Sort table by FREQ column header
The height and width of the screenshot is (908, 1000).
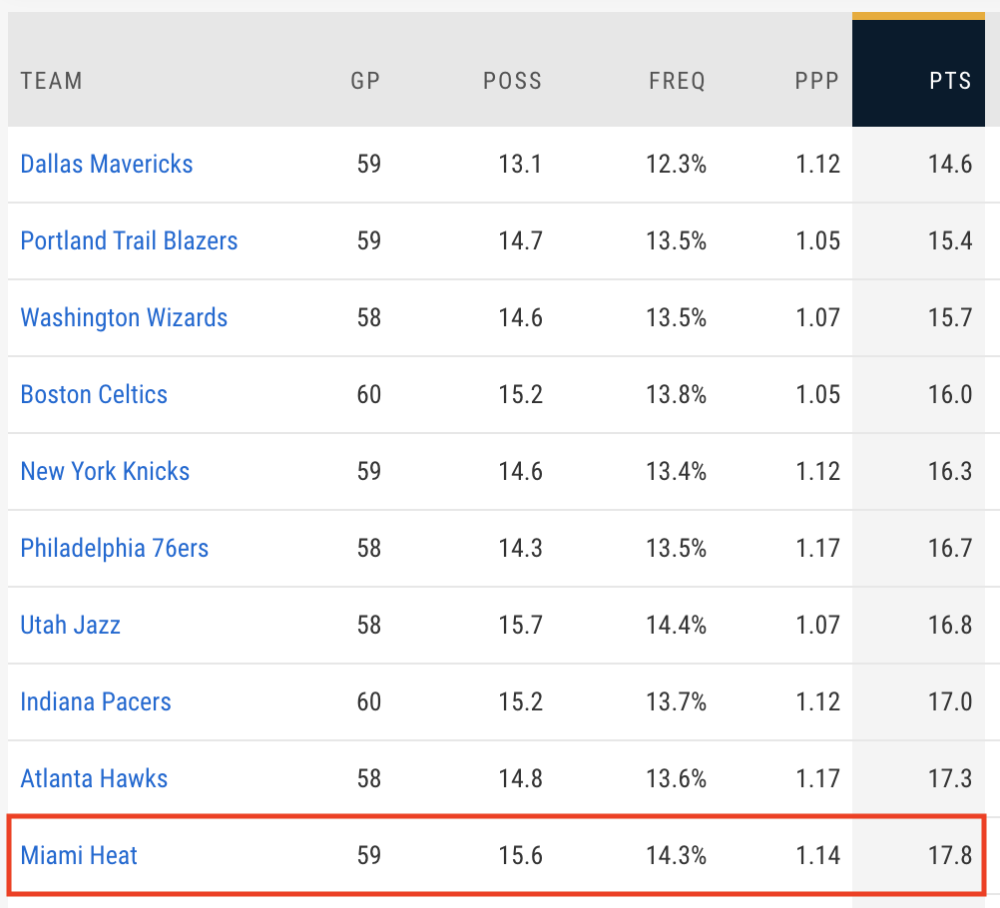click(677, 81)
